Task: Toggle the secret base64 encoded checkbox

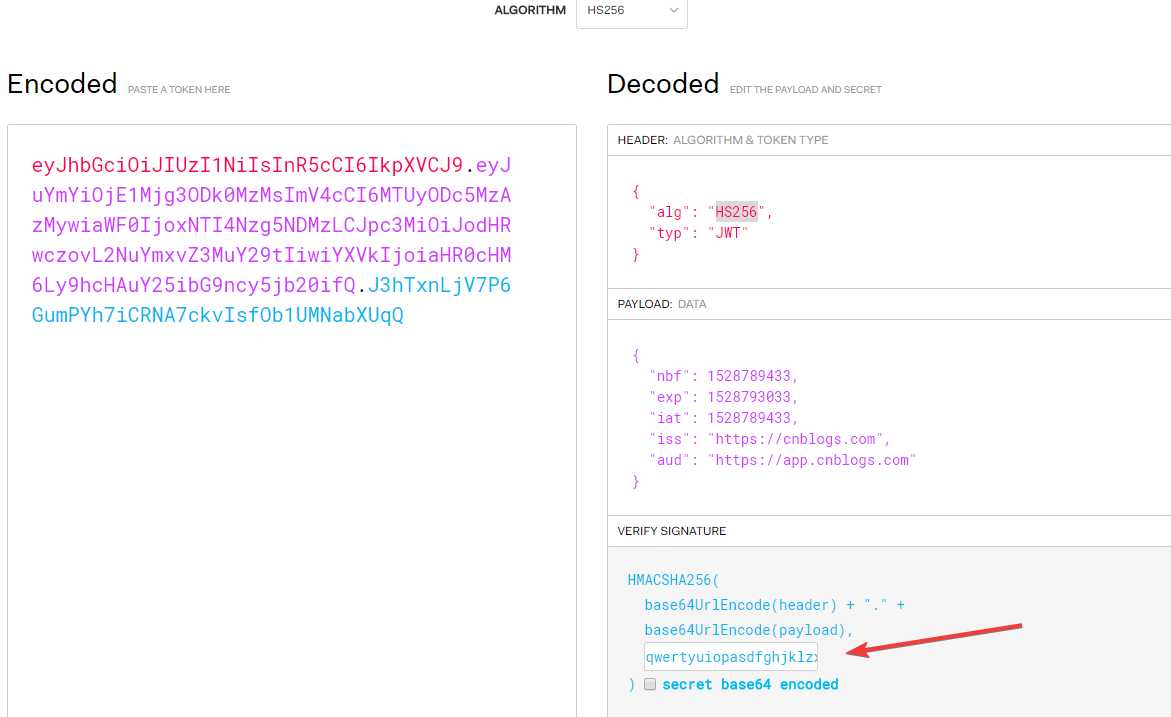Action: [x=650, y=684]
